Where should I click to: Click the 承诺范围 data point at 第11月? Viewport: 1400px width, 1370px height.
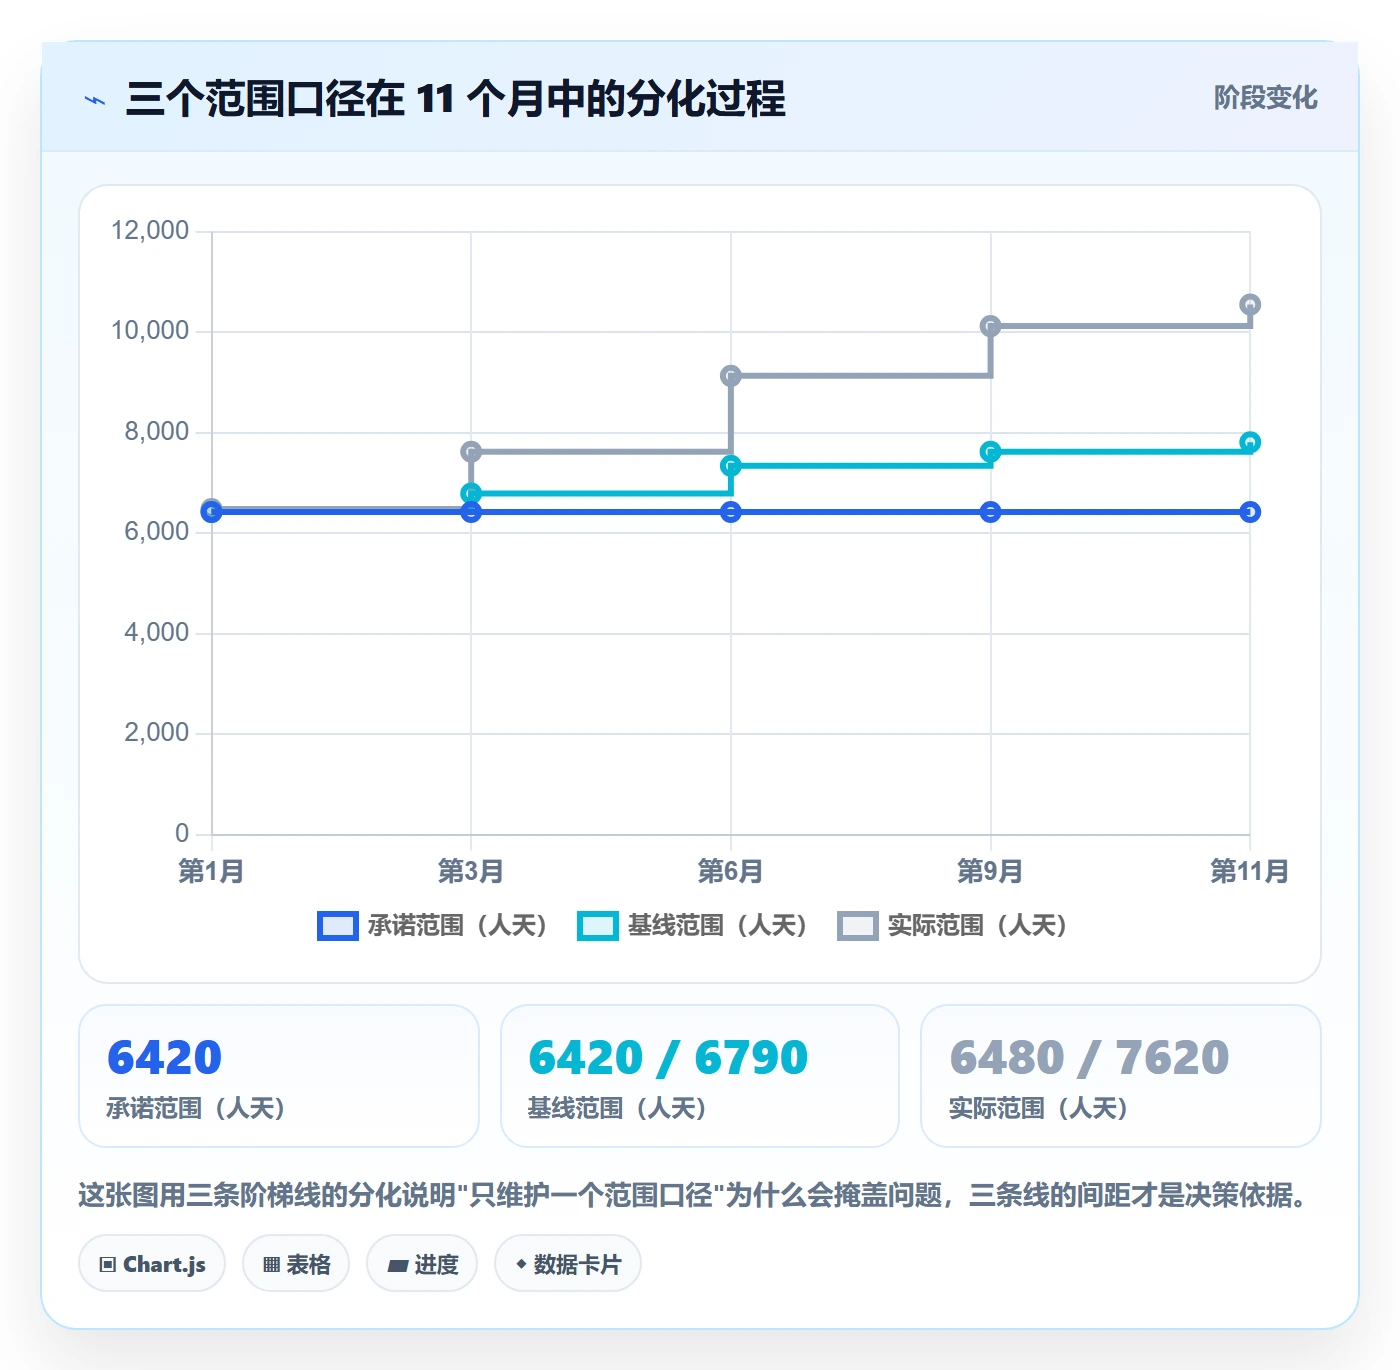click(x=1250, y=512)
